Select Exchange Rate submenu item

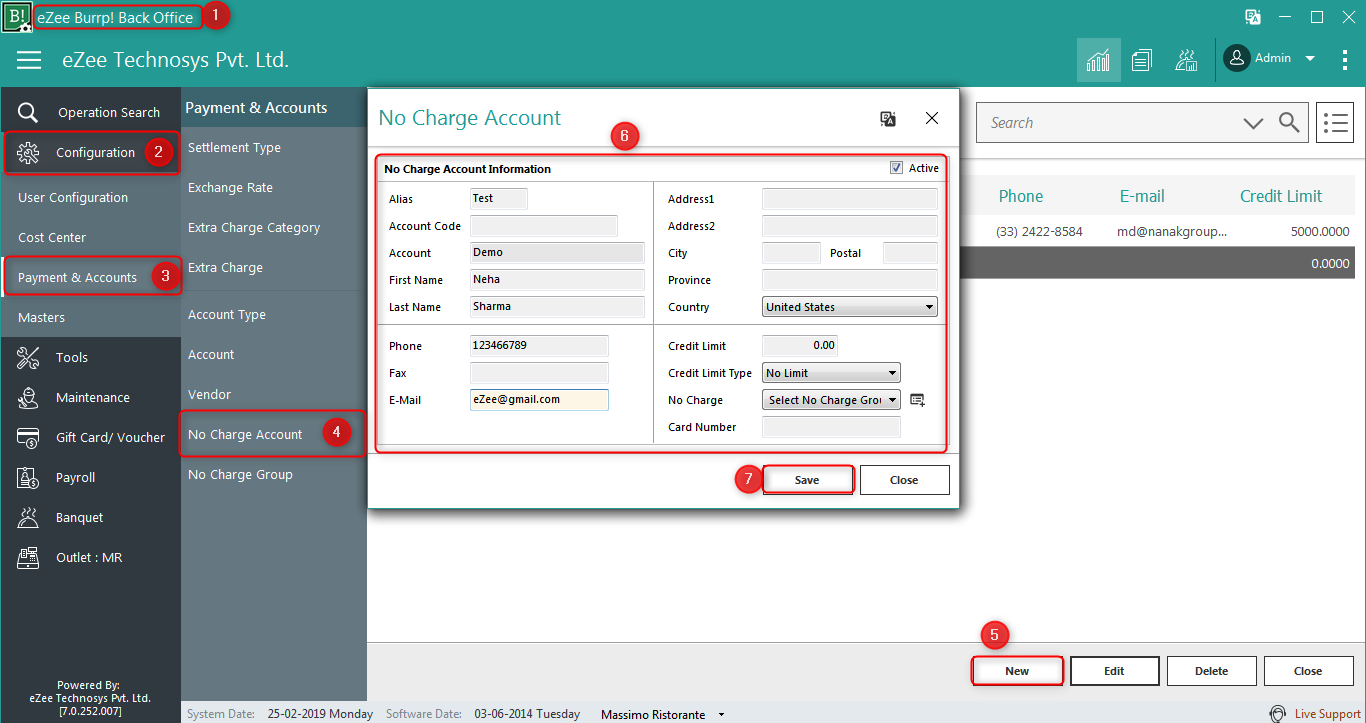230,187
